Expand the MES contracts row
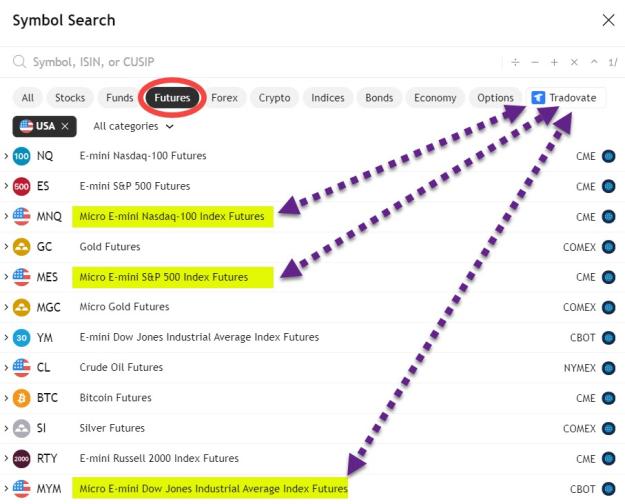Image resolution: width=625 pixels, height=504 pixels. coord(6,277)
